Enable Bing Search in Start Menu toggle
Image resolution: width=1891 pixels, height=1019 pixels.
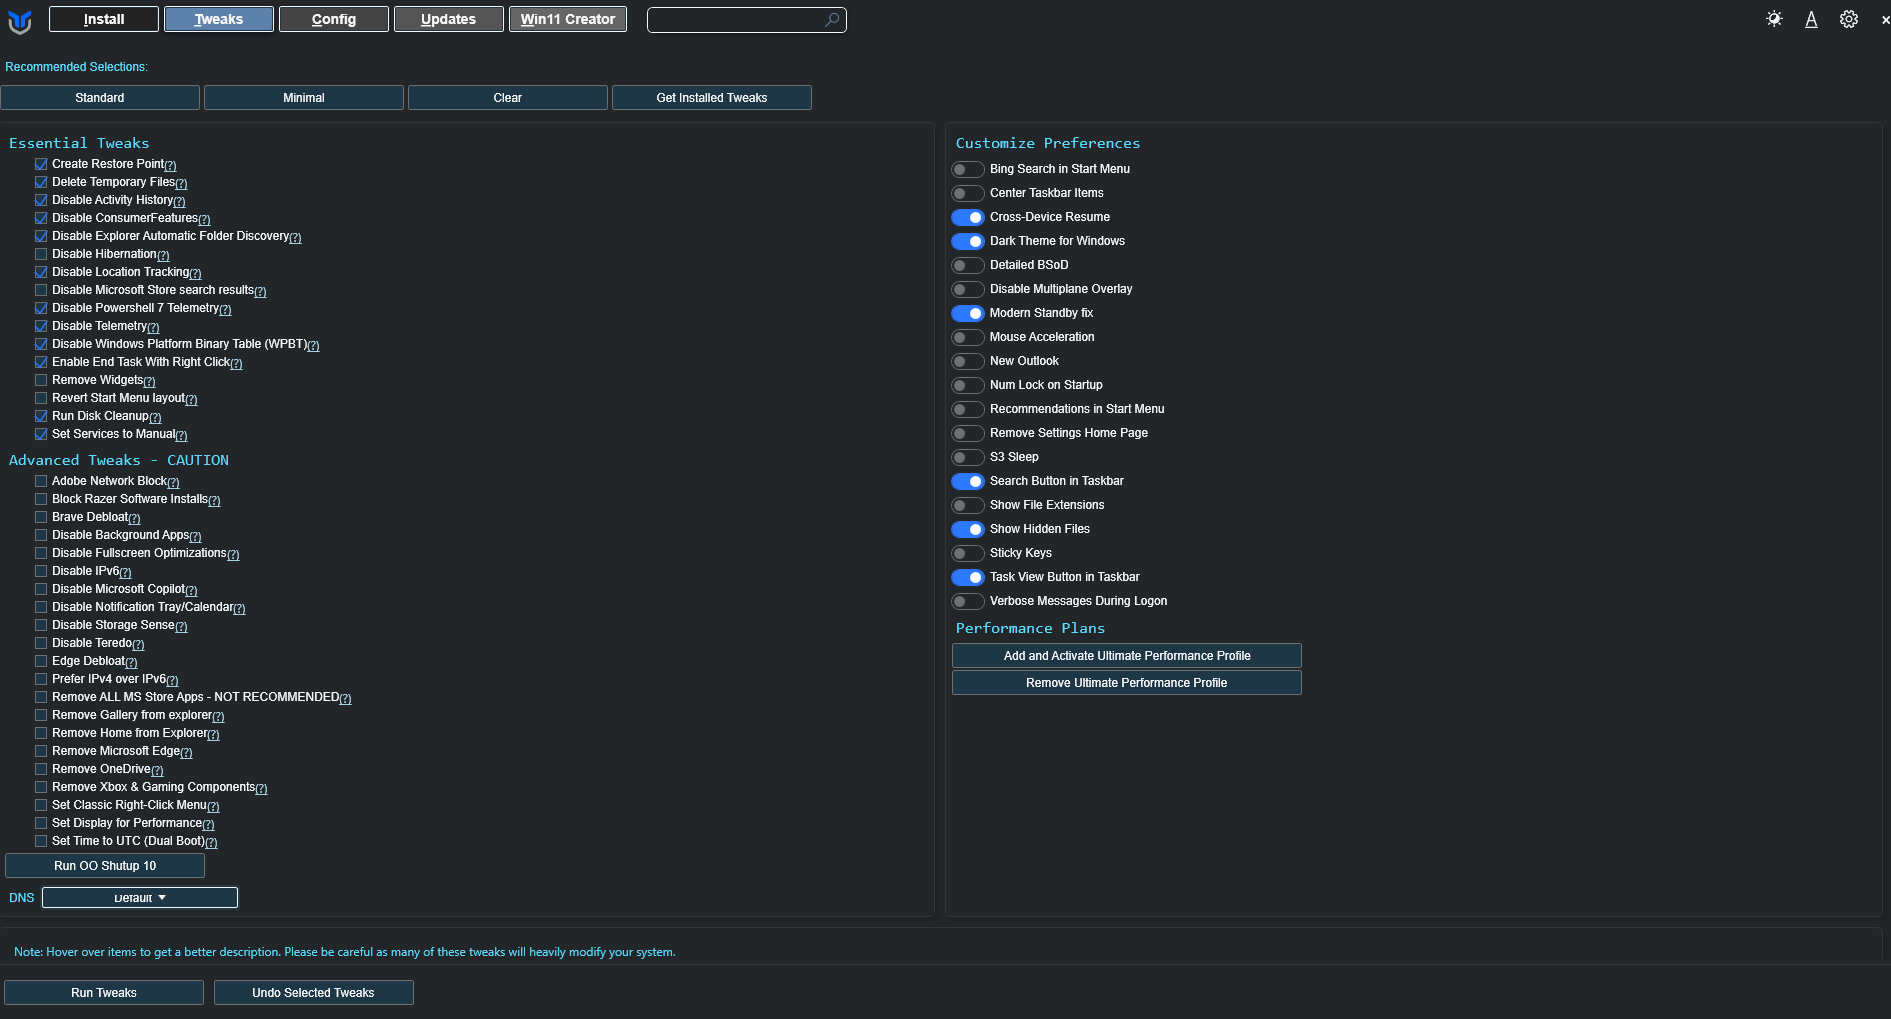click(967, 169)
